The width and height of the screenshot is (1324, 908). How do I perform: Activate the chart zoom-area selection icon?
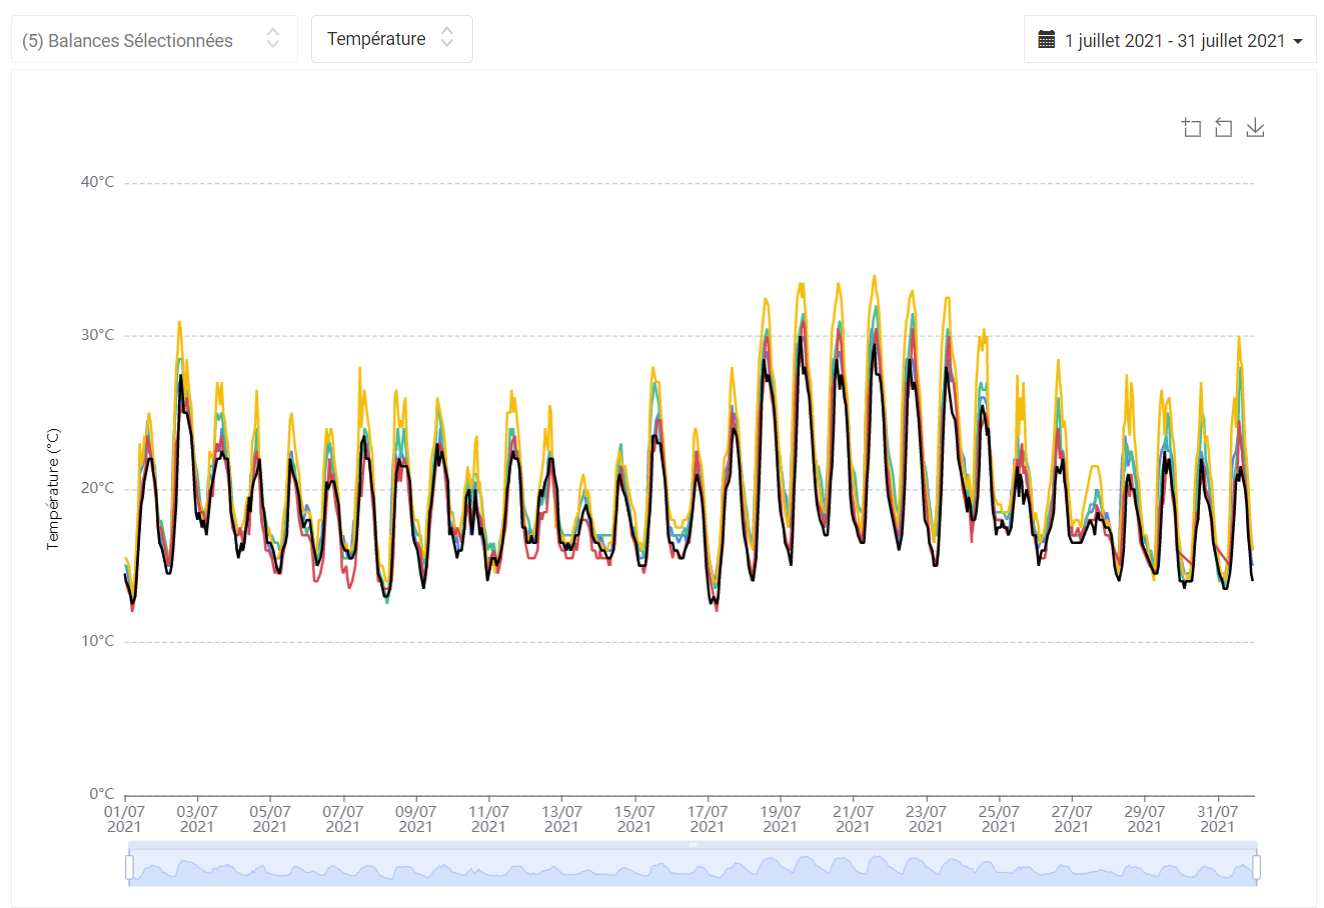pos(1191,127)
